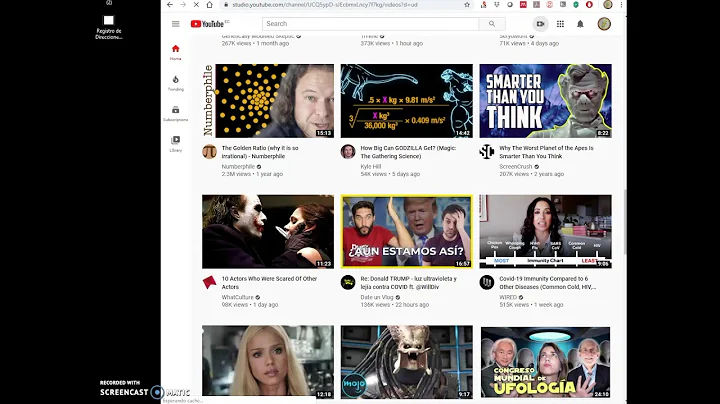Go back in the browser

point(170,5)
